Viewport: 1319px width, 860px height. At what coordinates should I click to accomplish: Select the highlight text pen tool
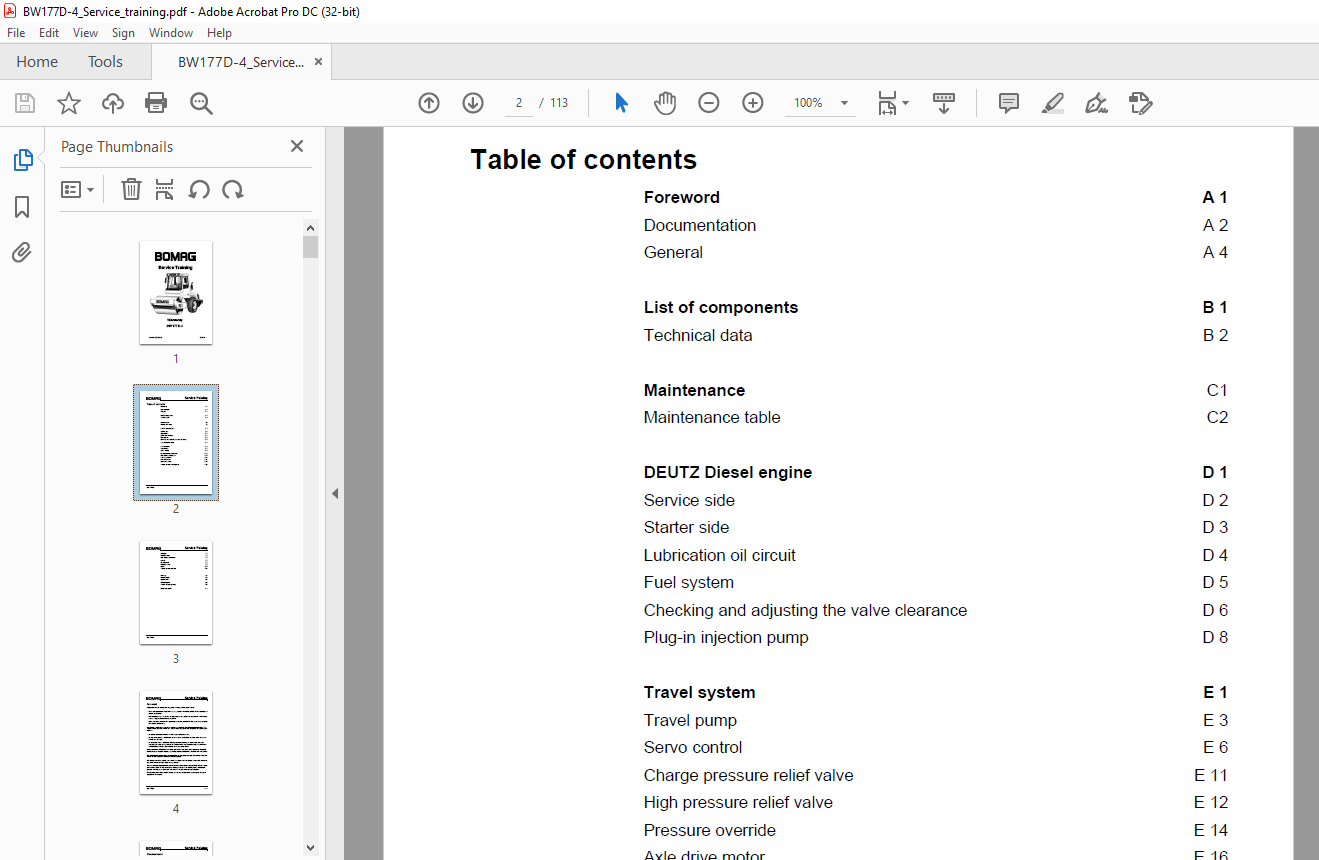point(1052,103)
